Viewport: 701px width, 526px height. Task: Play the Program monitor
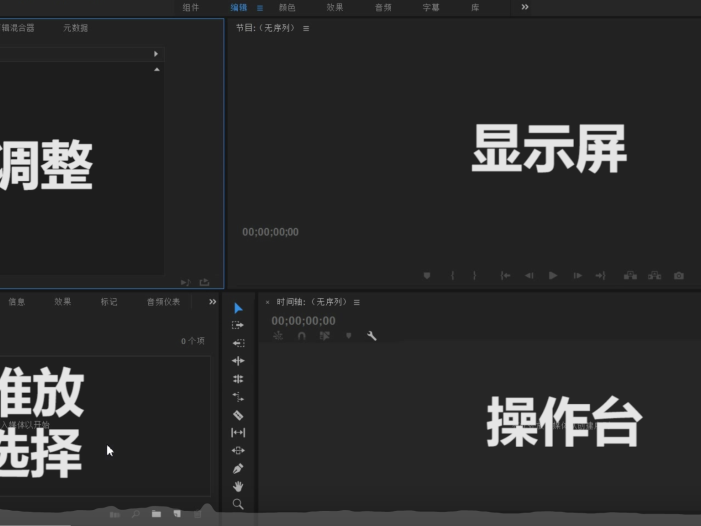pyautogui.click(x=553, y=276)
